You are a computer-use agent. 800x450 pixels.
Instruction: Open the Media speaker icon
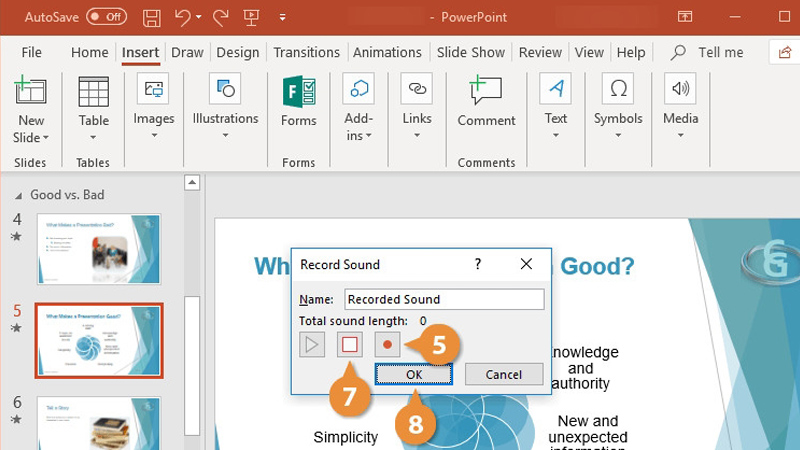[x=680, y=89]
